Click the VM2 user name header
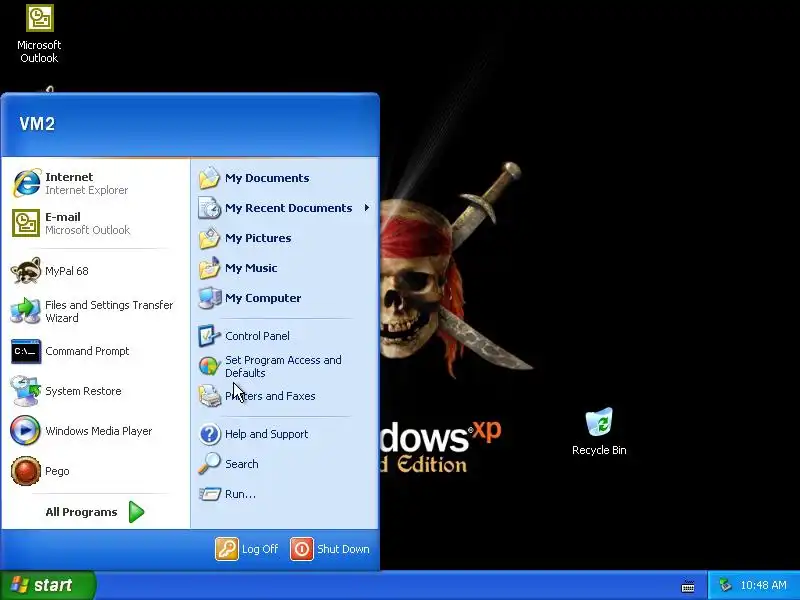 [37, 123]
